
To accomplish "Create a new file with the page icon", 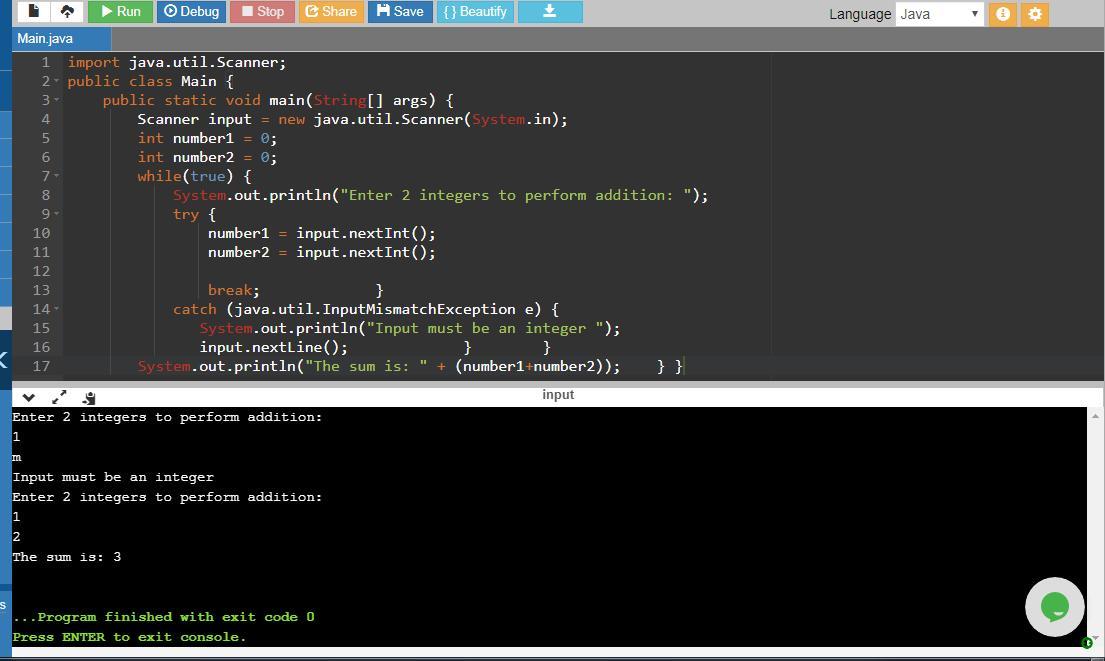I will (x=33, y=11).
